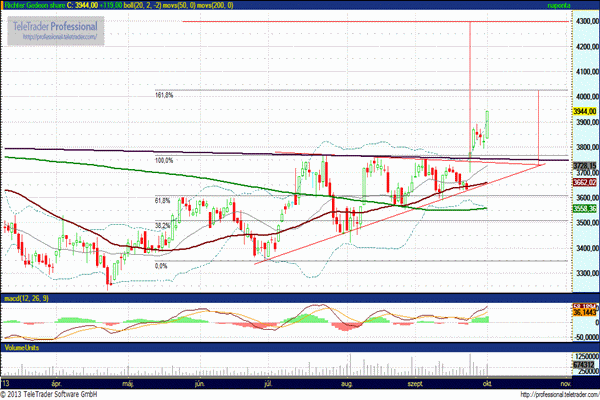Click the 13 year label on time axis
Viewport: 600px width, 400px height.
(5, 384)
